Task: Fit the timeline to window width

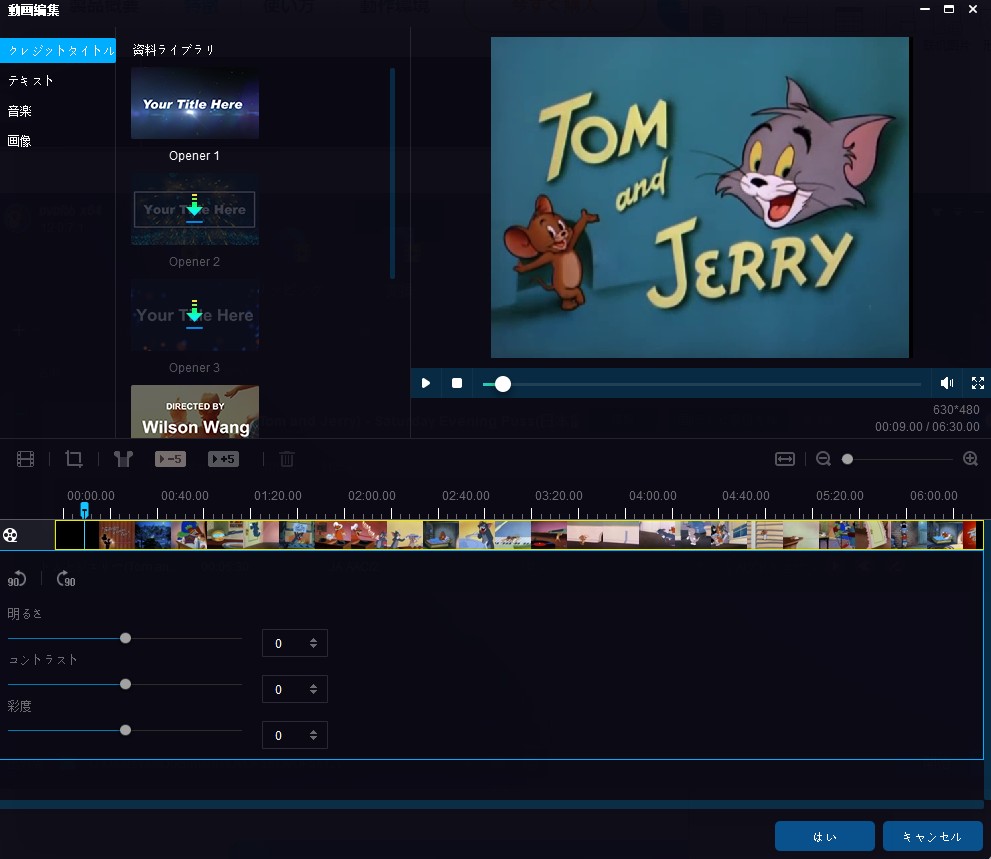Action: (x=785, y=459)
